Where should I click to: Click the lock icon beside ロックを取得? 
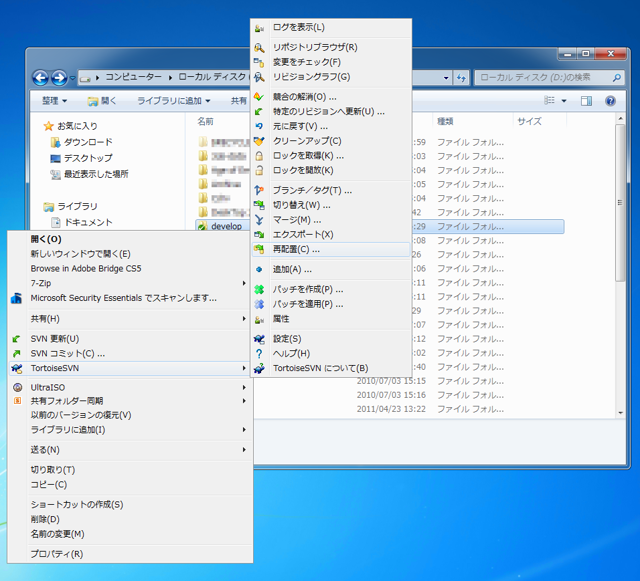(x=259, y=156)
